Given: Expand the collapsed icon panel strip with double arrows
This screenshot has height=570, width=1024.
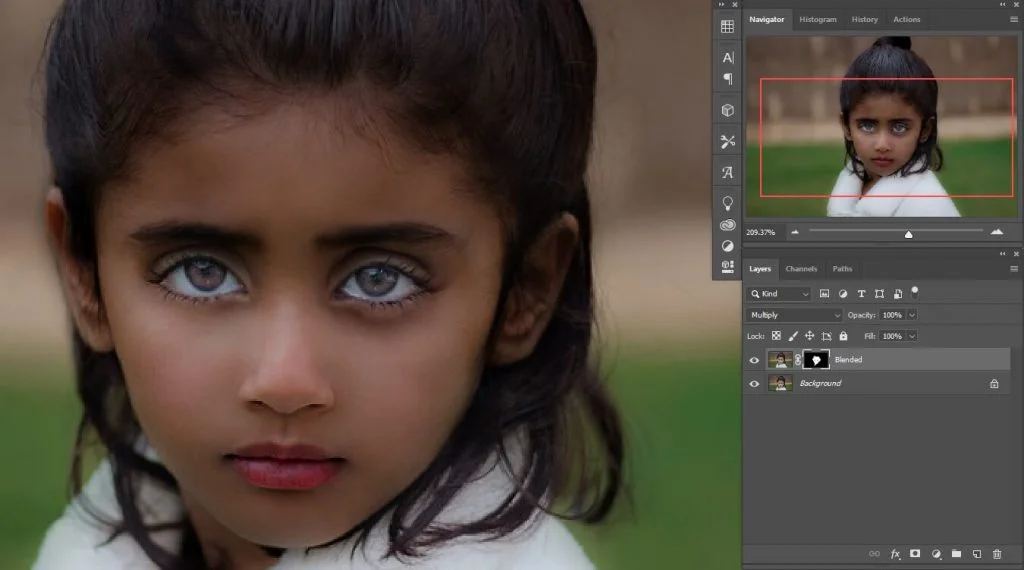Looking at the screenshot, I should pos(722,5).
